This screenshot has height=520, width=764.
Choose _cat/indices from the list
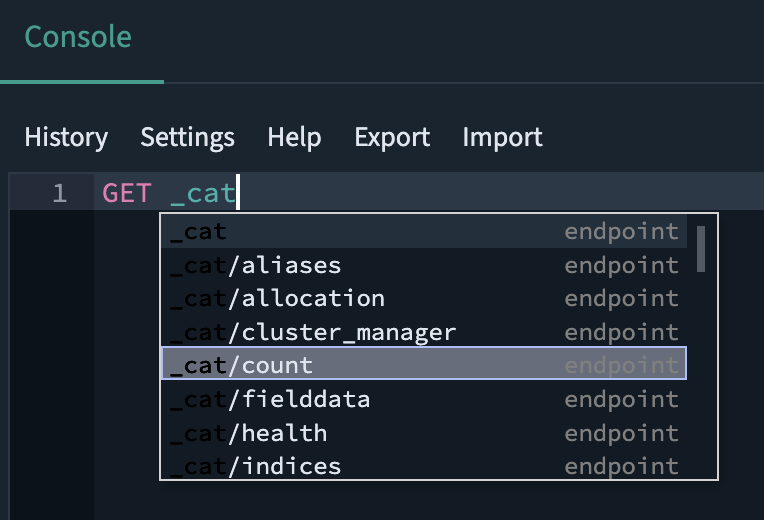[x=424, y=465]
